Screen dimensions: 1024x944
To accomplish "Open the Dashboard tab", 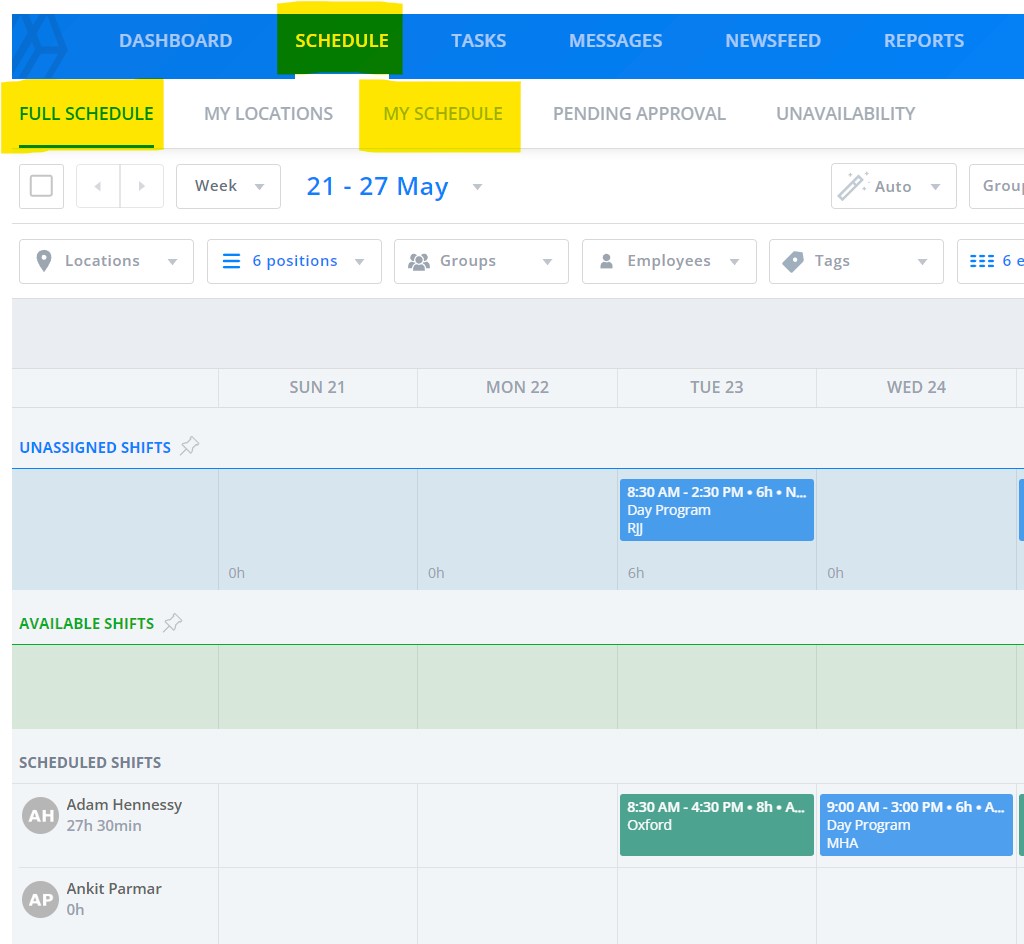I will coord(175,40).
